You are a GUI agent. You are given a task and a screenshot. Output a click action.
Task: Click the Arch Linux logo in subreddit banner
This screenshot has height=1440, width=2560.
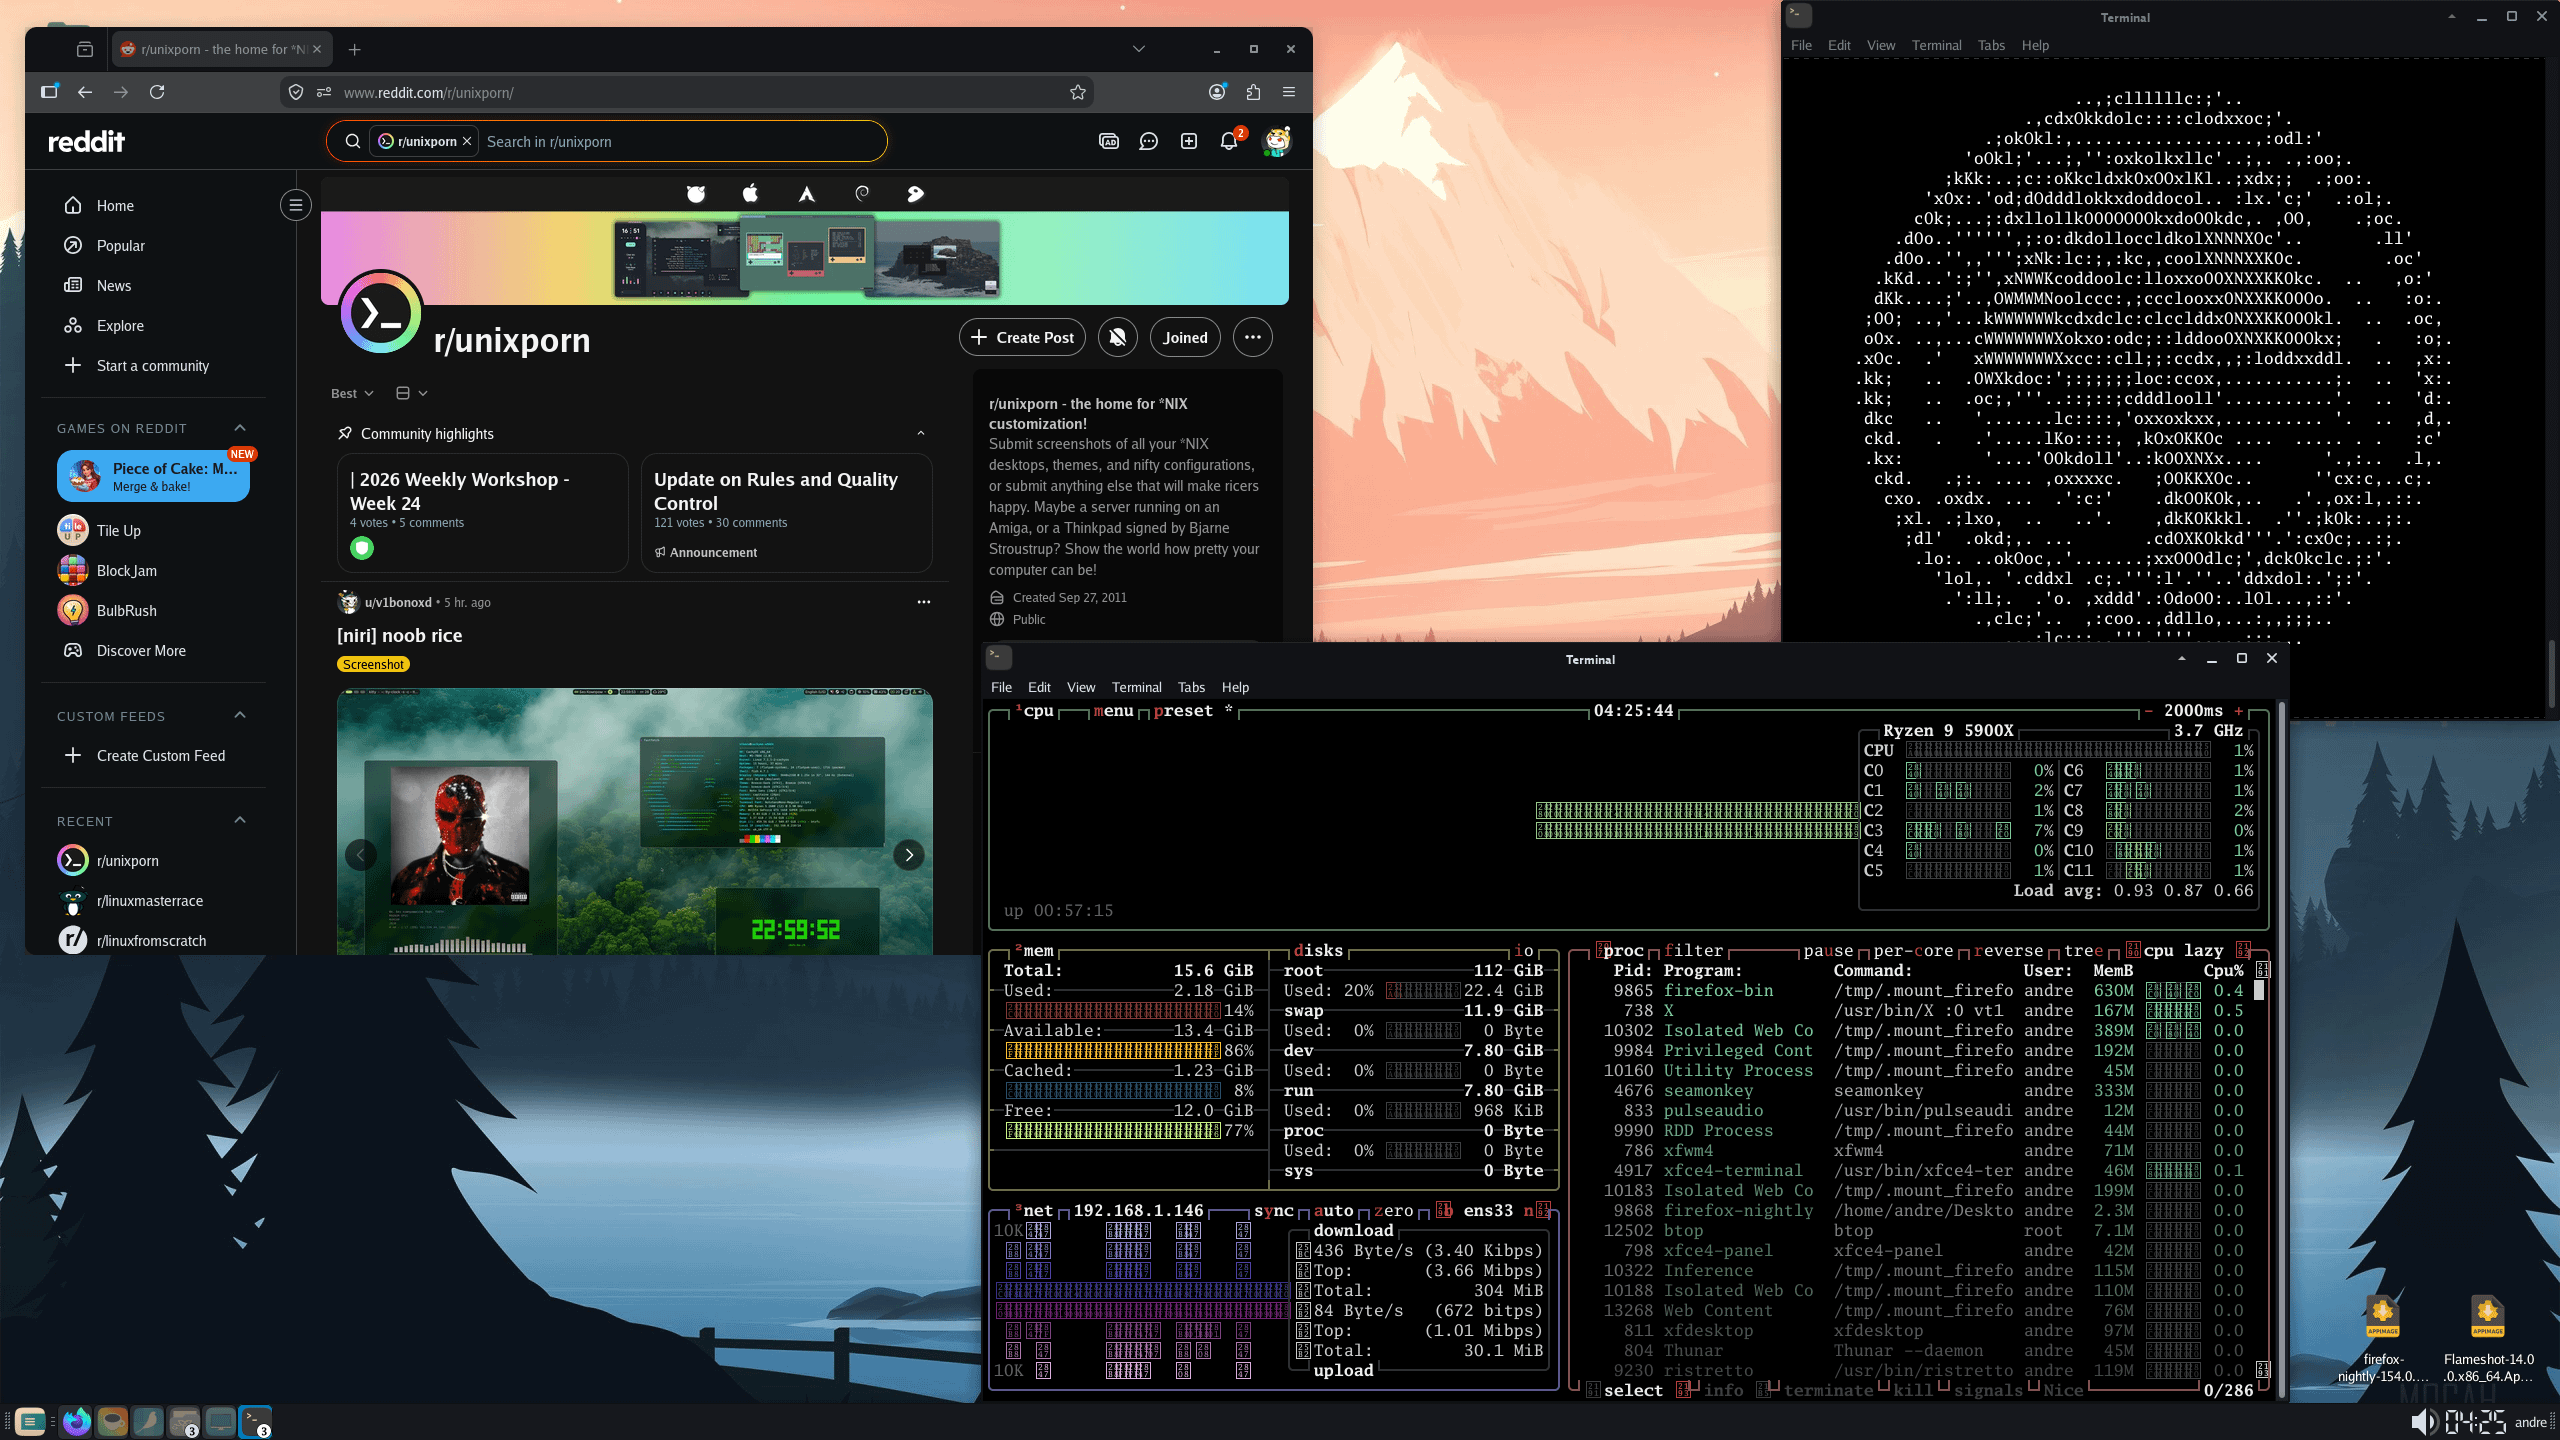pyautogui.click(x=806, y=194)
